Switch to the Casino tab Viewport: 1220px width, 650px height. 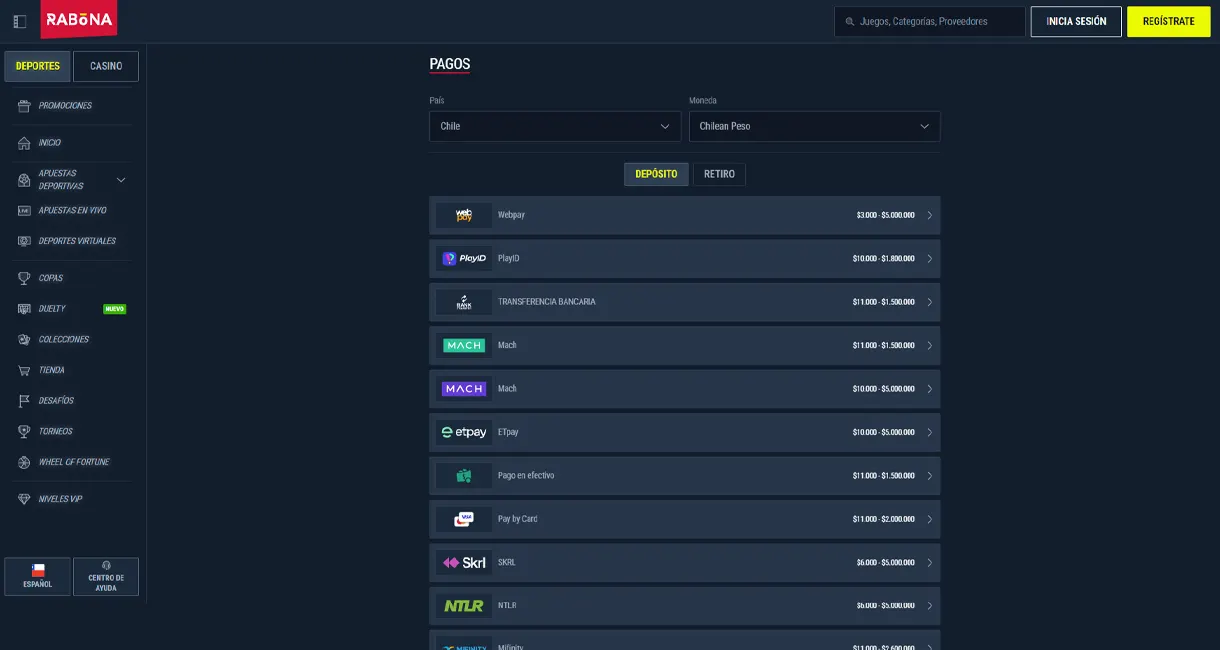click(x=106, y=66)
